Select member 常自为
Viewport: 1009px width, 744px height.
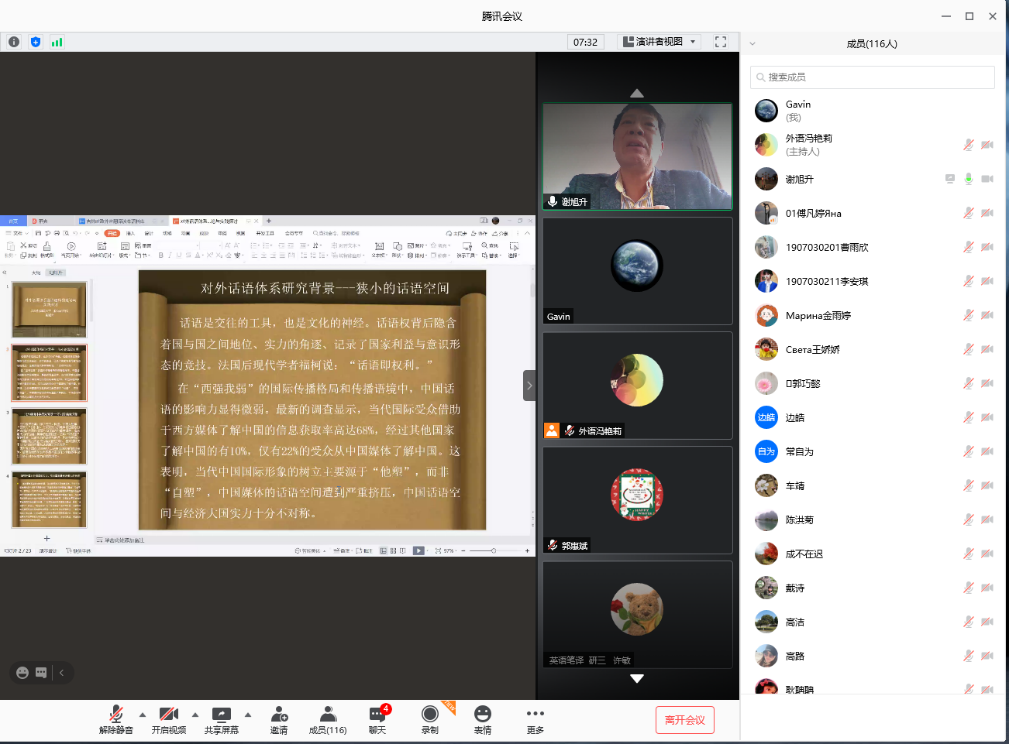[874, 452]
